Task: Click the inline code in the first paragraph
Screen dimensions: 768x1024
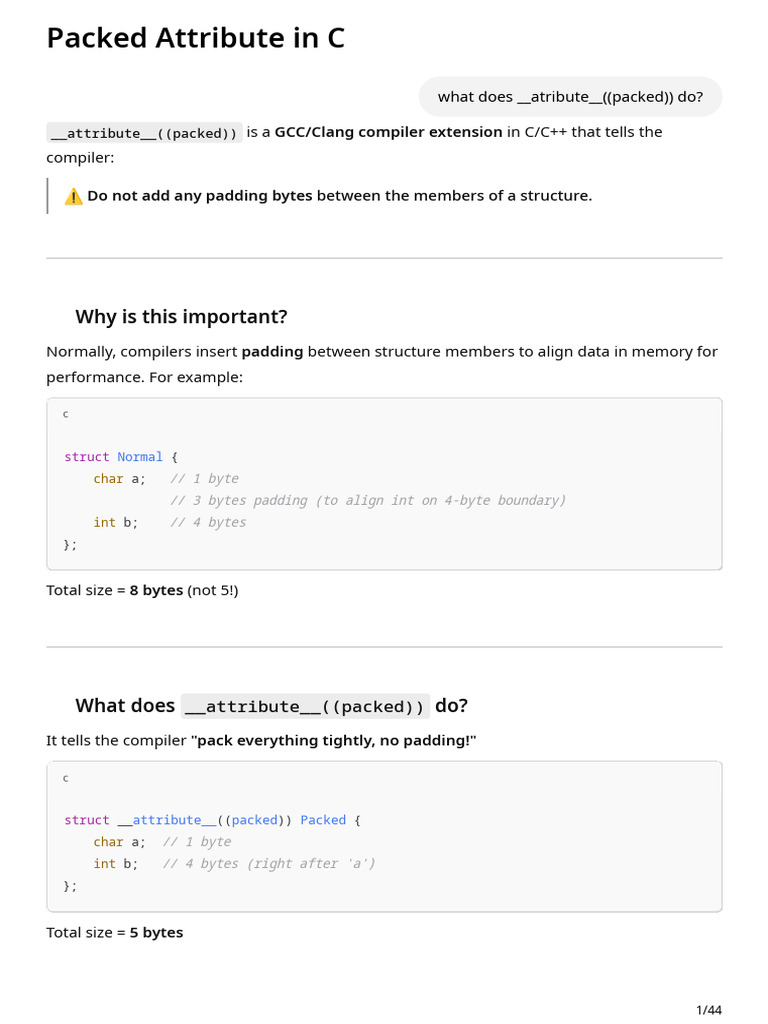Action: click(144, 133)
